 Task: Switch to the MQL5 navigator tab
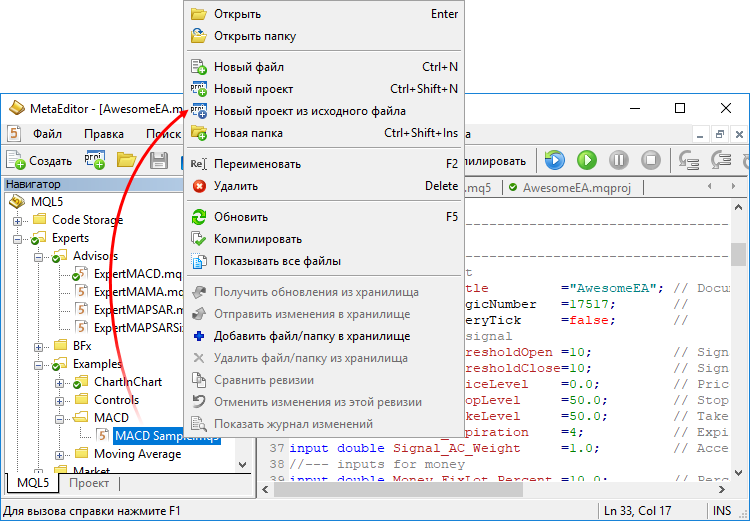[x=33, y=483]
